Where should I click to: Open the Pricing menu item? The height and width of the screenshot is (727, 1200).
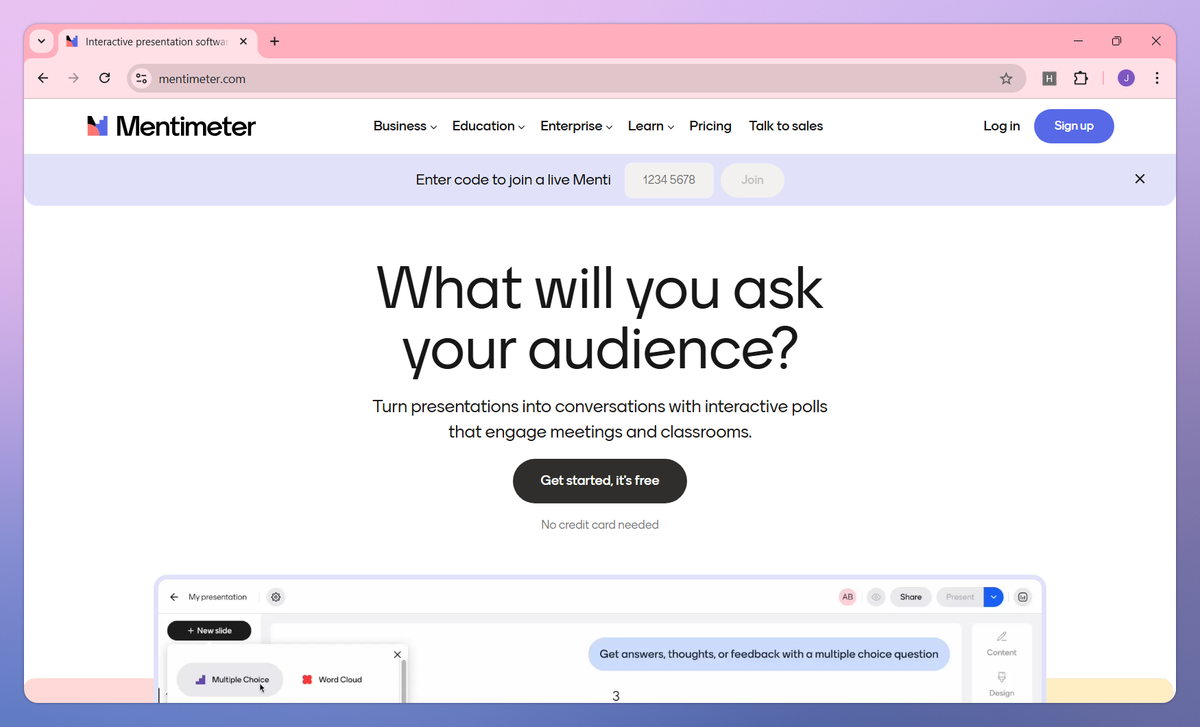(x=710, y=126)
